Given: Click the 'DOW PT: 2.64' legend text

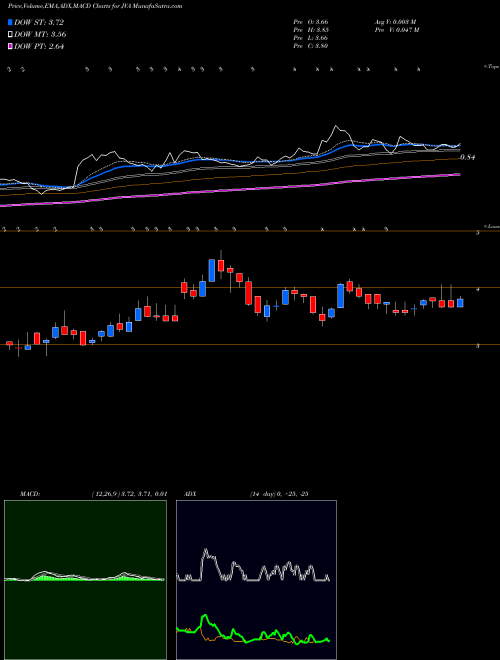Looking at the screenshot, I should point(39,46).
